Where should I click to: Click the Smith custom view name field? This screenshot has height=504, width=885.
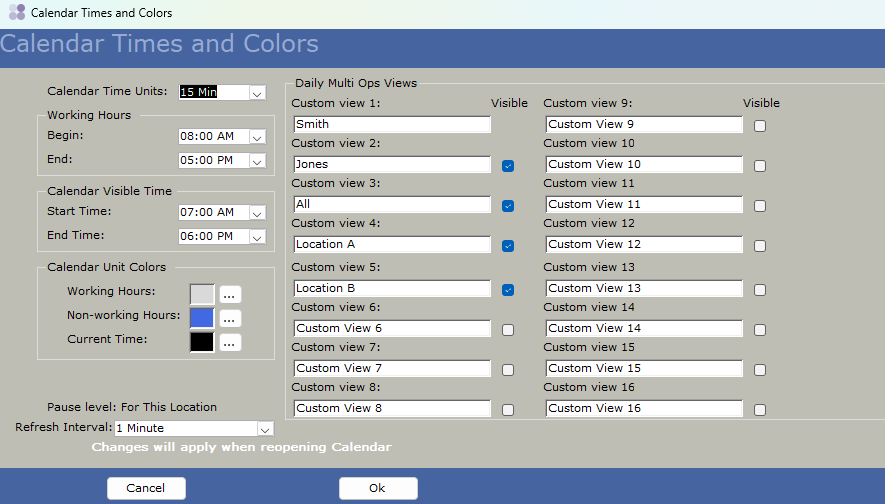(x=392, y=125)
